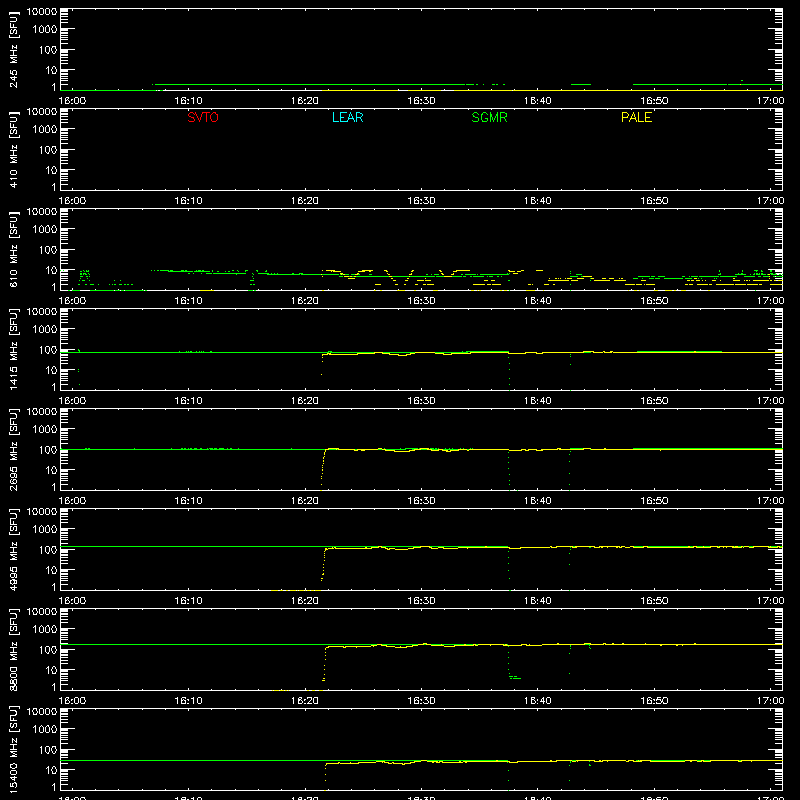This screenshot has width=800, height=800.
Task: Click the 10 y-axis label of 2695 MHz panel
Action: pos(51,470)
